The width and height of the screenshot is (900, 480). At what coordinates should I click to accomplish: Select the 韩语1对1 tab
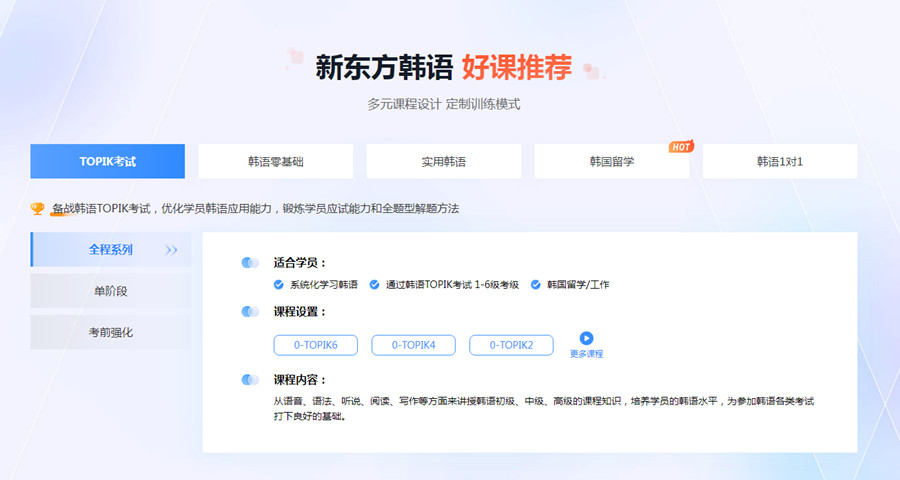tap(779, 161)
